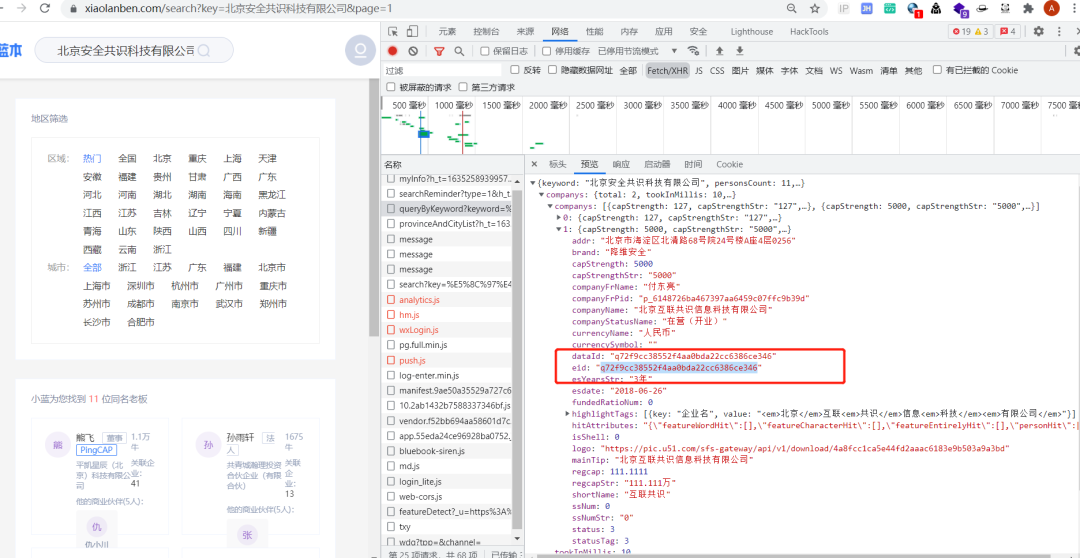Screen dimensions: 1080x558
Task: Open the Chrome profile avatar A
Action: (x=1052, y=9)
